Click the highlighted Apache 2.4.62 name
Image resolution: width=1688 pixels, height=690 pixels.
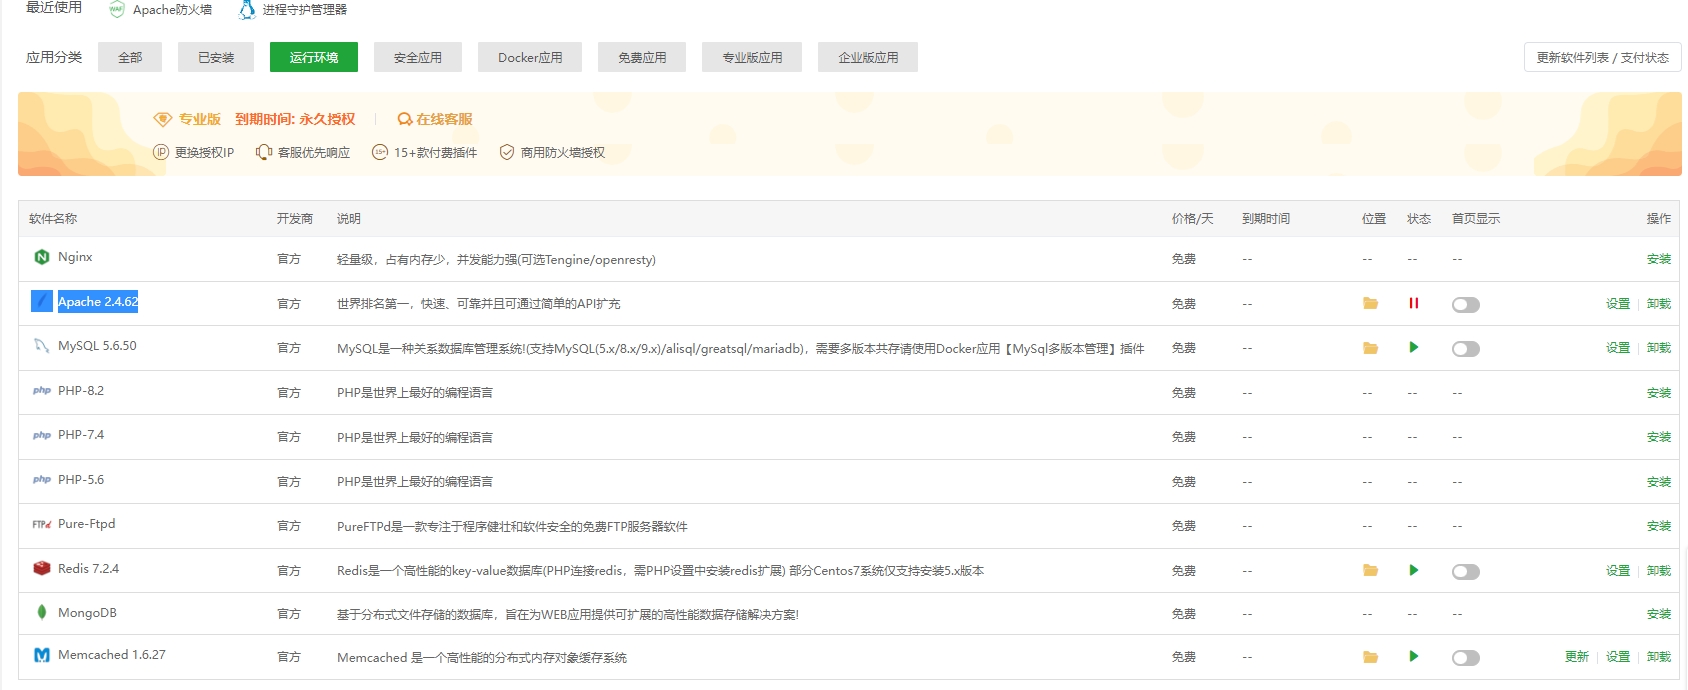(98, 302)
